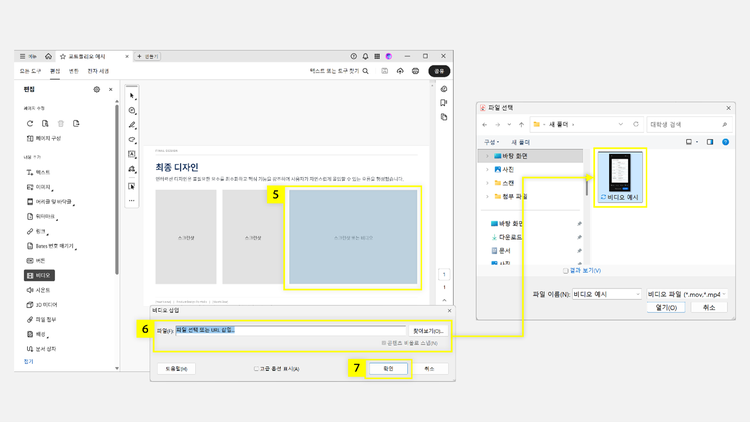
Task: Open the 배경 background tool
Action: [x=37, y=334]
